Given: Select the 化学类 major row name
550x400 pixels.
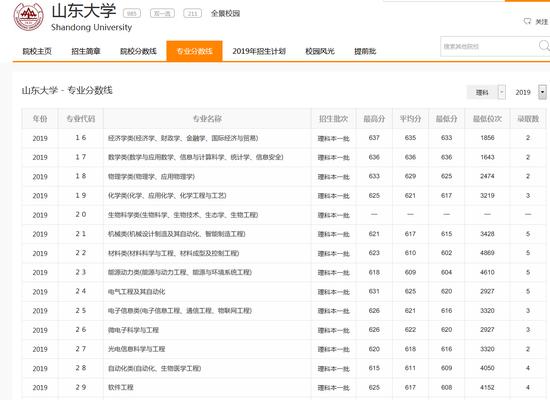Looking at the screenshot, I should 167,195.
